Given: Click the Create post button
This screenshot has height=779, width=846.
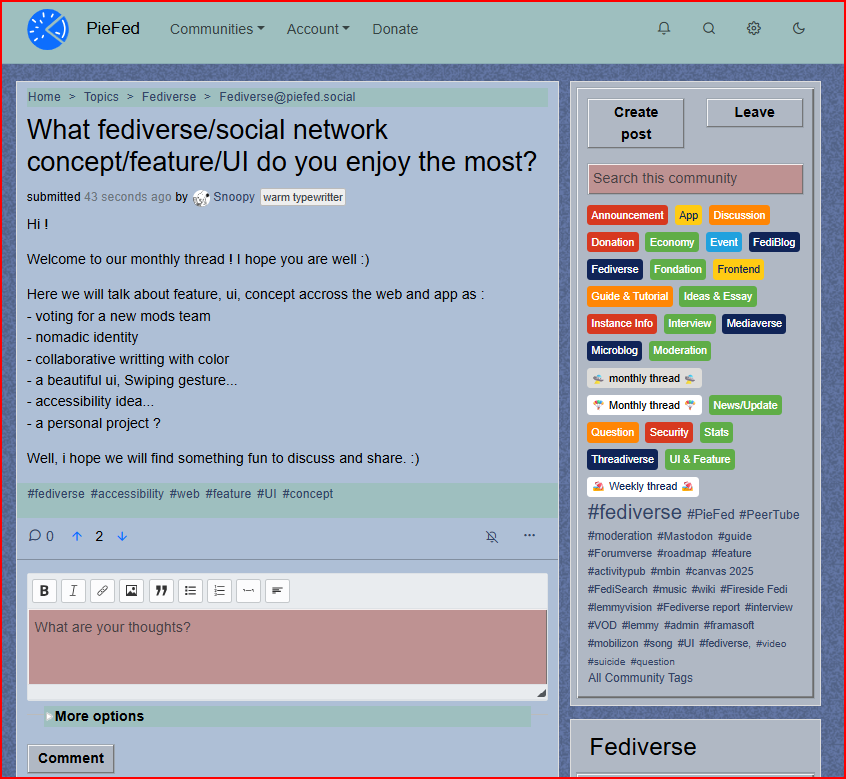Looking at the screenshot, I should point(636,123).
